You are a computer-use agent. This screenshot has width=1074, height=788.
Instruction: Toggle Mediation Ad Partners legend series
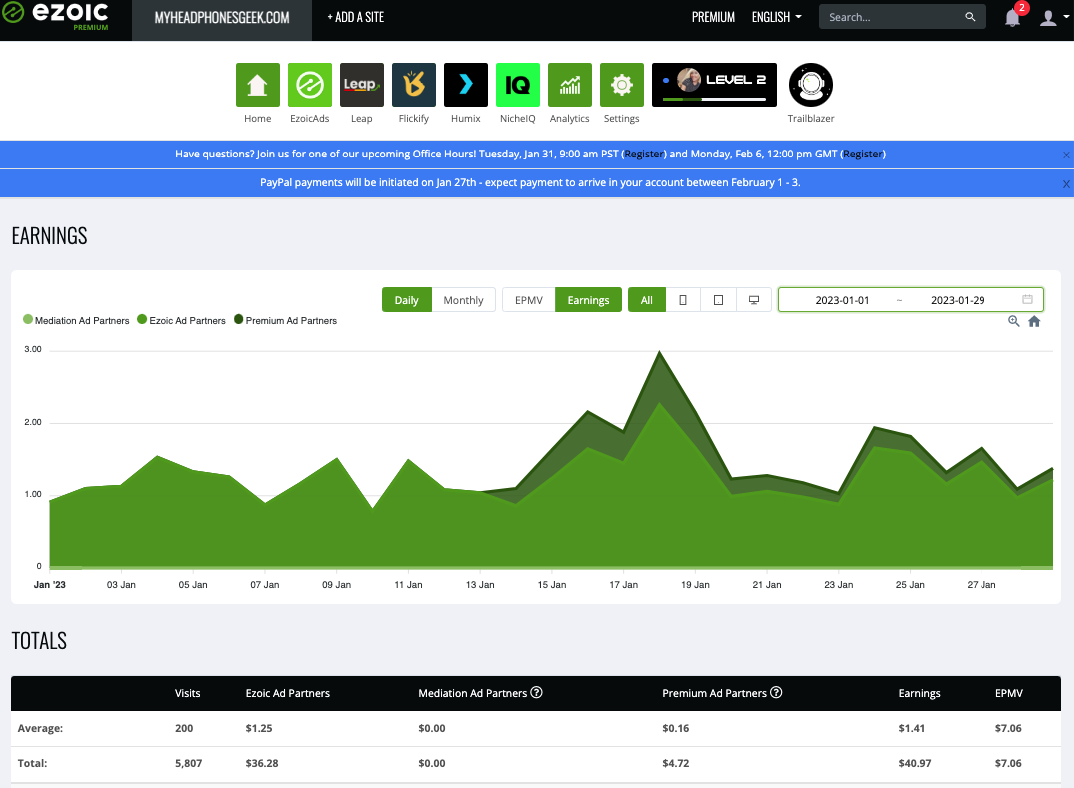[x=76, y=320]
